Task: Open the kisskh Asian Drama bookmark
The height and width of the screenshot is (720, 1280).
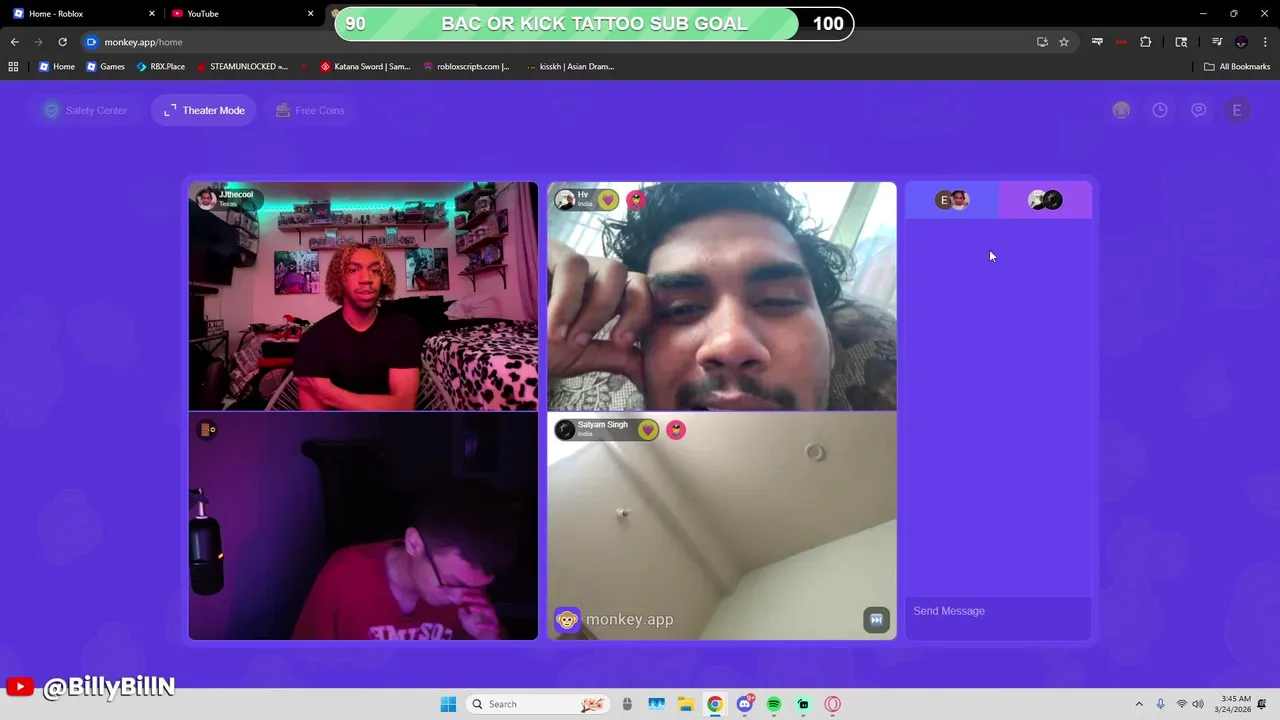Action: 570,67
